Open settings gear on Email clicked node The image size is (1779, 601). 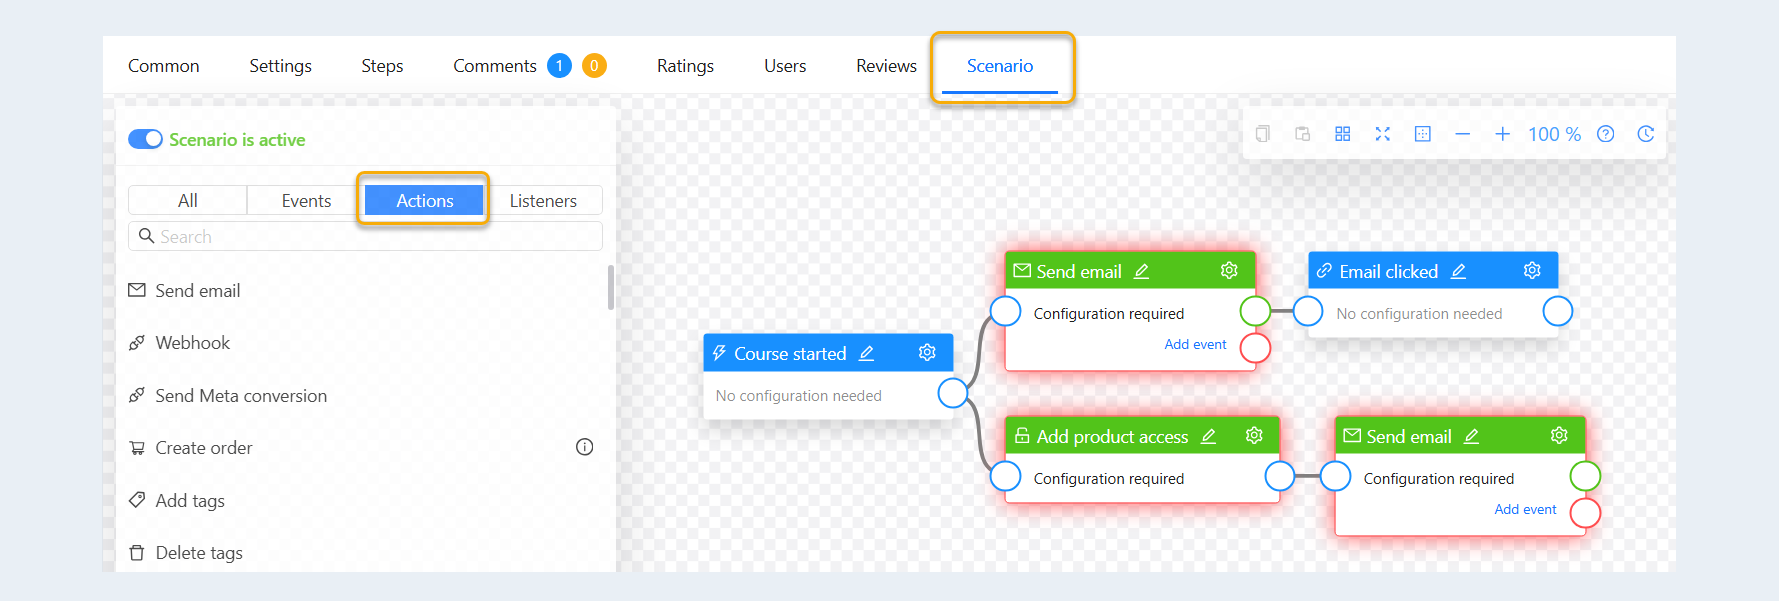coord(1531,271)
